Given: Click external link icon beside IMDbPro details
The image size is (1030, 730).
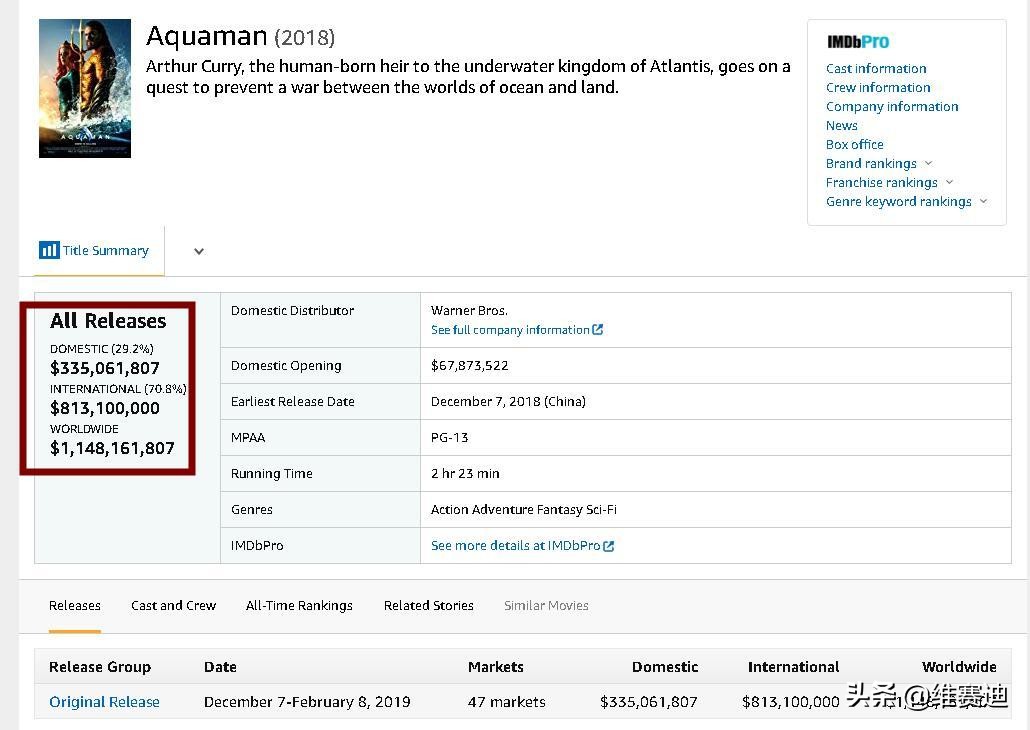Looking at the screenshot, I should click(609, 546).
